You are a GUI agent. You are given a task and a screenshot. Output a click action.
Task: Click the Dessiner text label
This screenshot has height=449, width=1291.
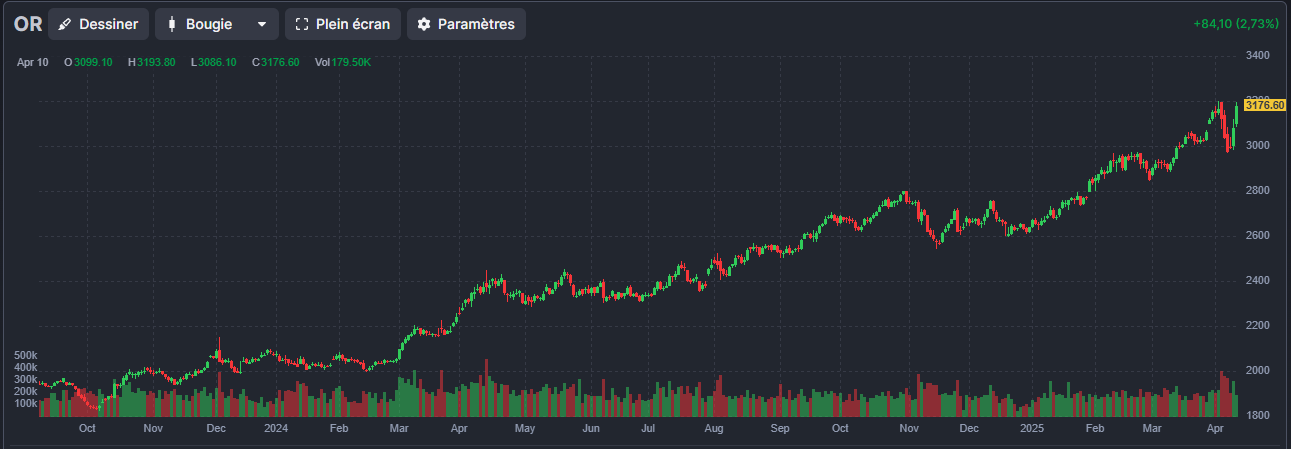pyautogui.click(x=108, y=24)
